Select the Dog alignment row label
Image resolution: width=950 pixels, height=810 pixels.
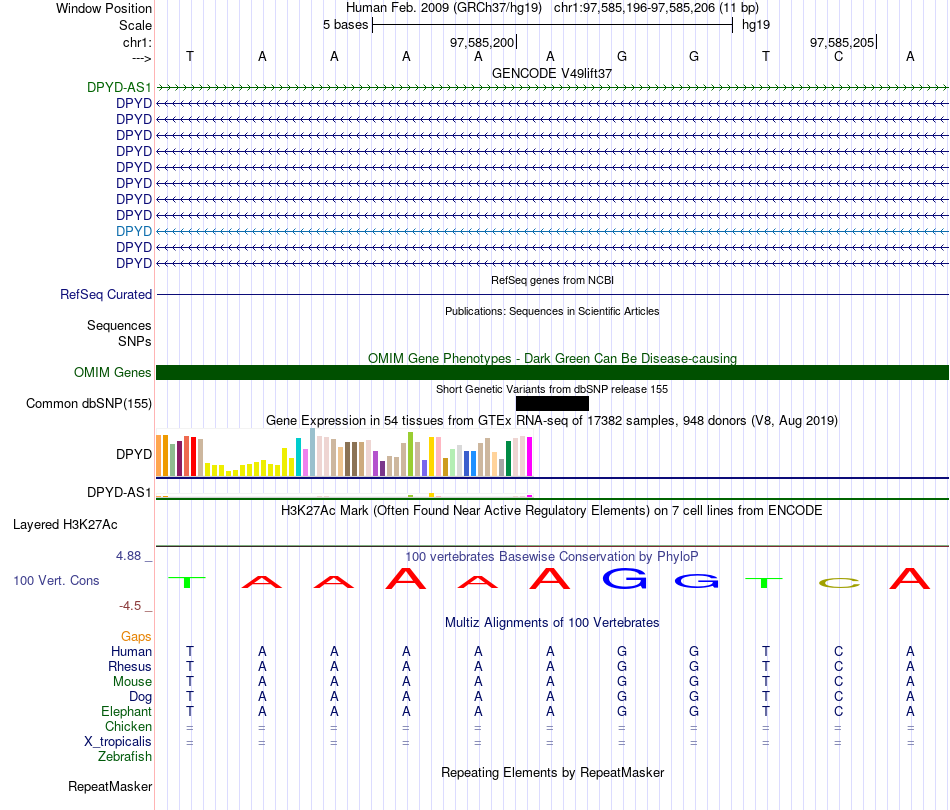pyautogui.click(x=140, y=697)
